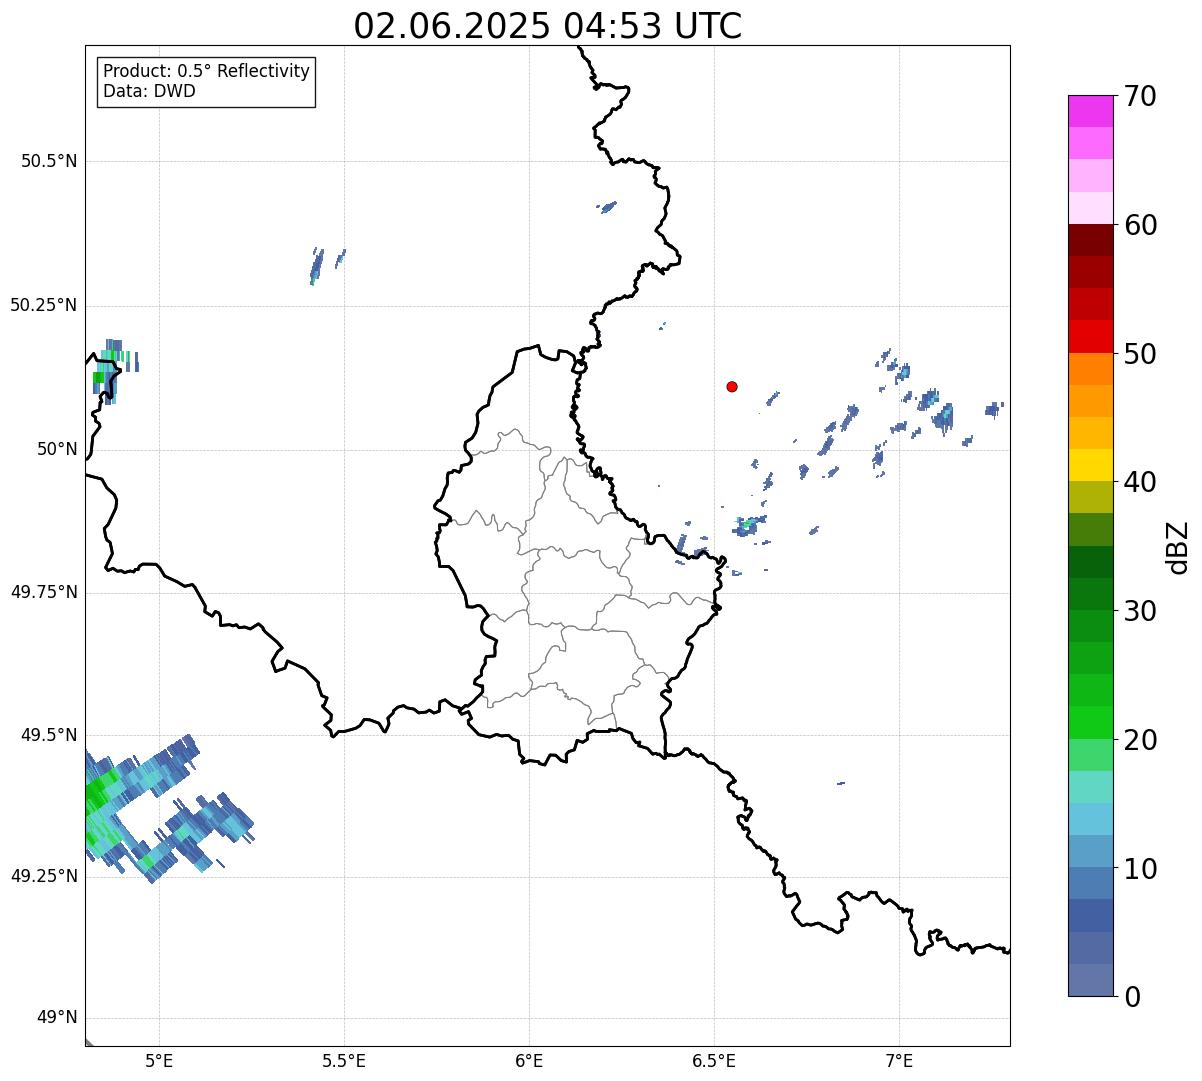Click the magenta top segment of the colorbar
The width and height of the screenshot is (1202, 1081).
pos(1090,111)
